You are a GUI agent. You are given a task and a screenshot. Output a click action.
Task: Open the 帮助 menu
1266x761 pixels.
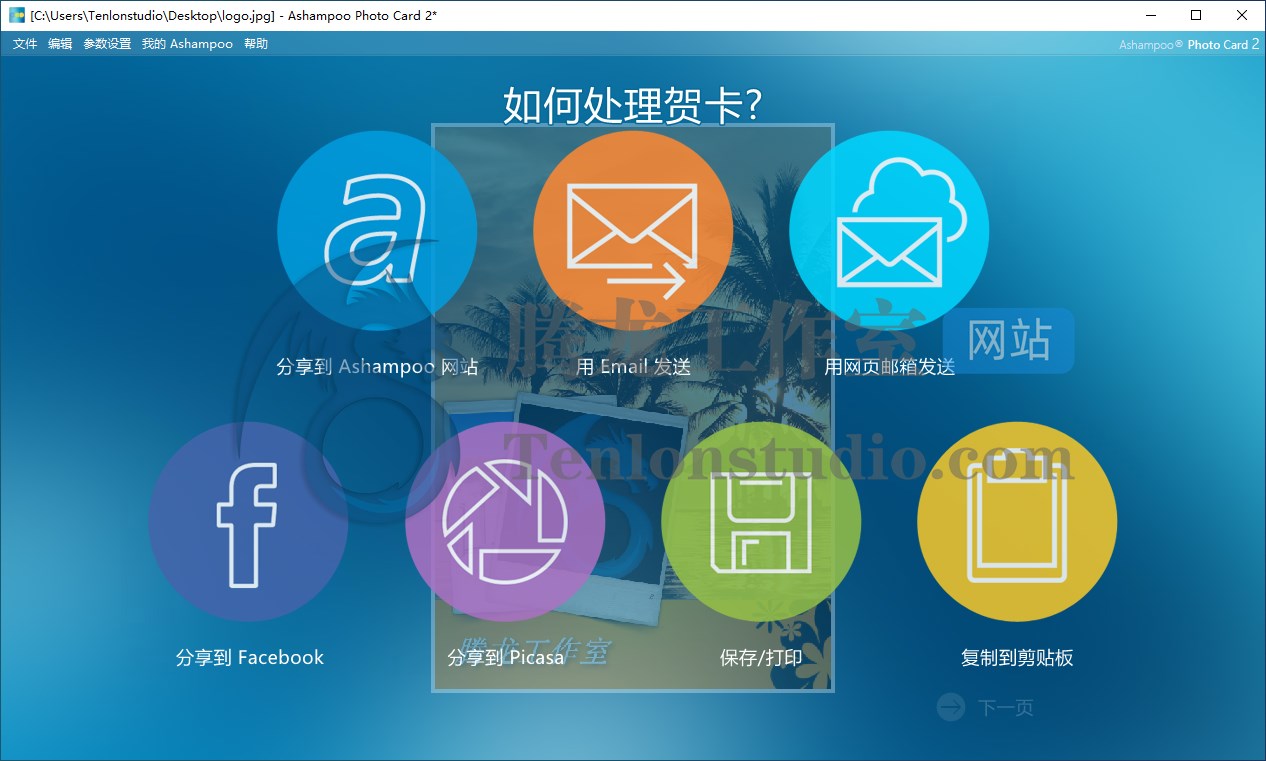tap(256, 44)
